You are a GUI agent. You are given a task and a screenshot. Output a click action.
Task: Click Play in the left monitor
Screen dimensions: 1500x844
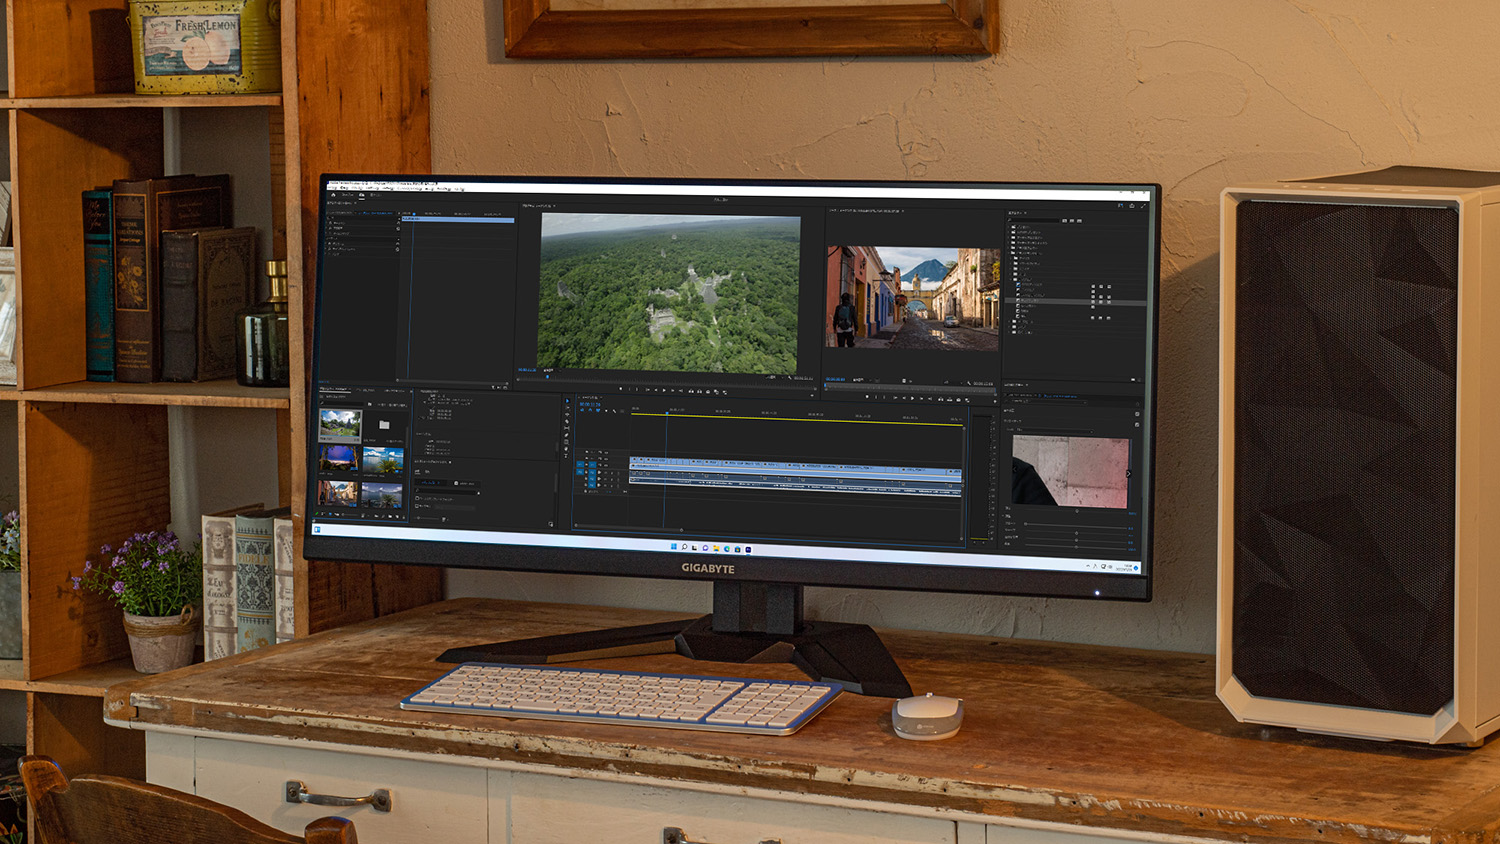[x=664, y=390]
